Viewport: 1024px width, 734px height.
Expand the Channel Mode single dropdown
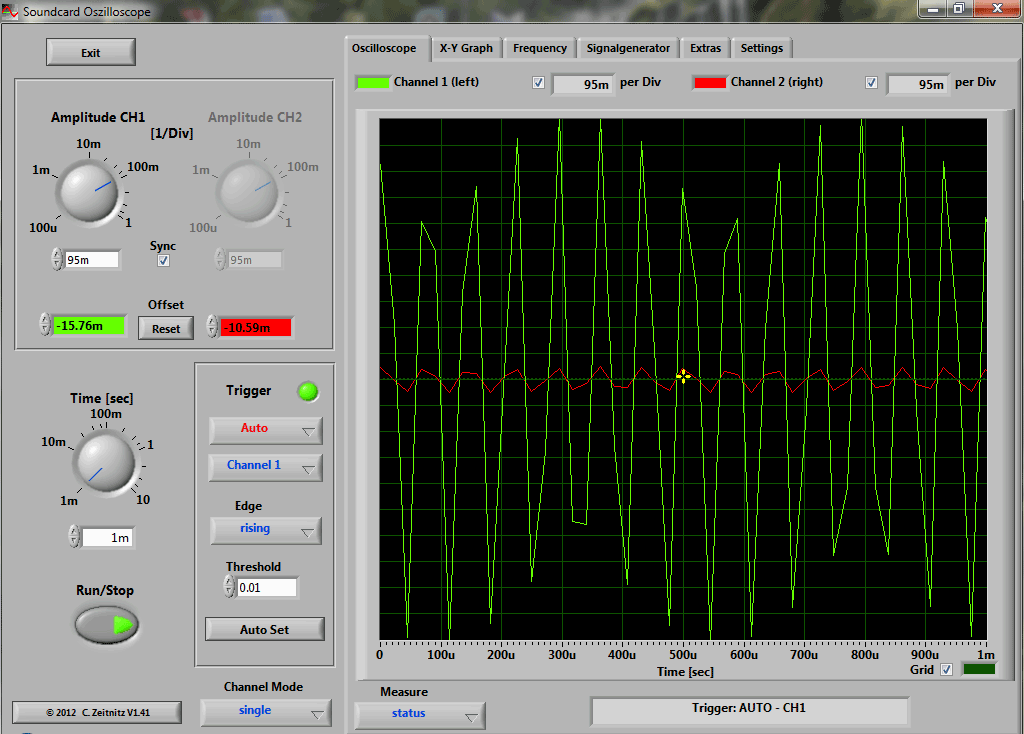click(x=265, y=711)
